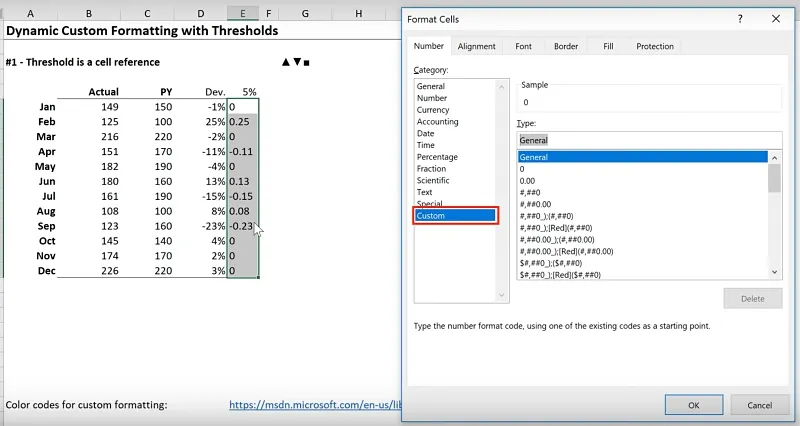Choose Custom in the Category list

(x=455, y=216)
